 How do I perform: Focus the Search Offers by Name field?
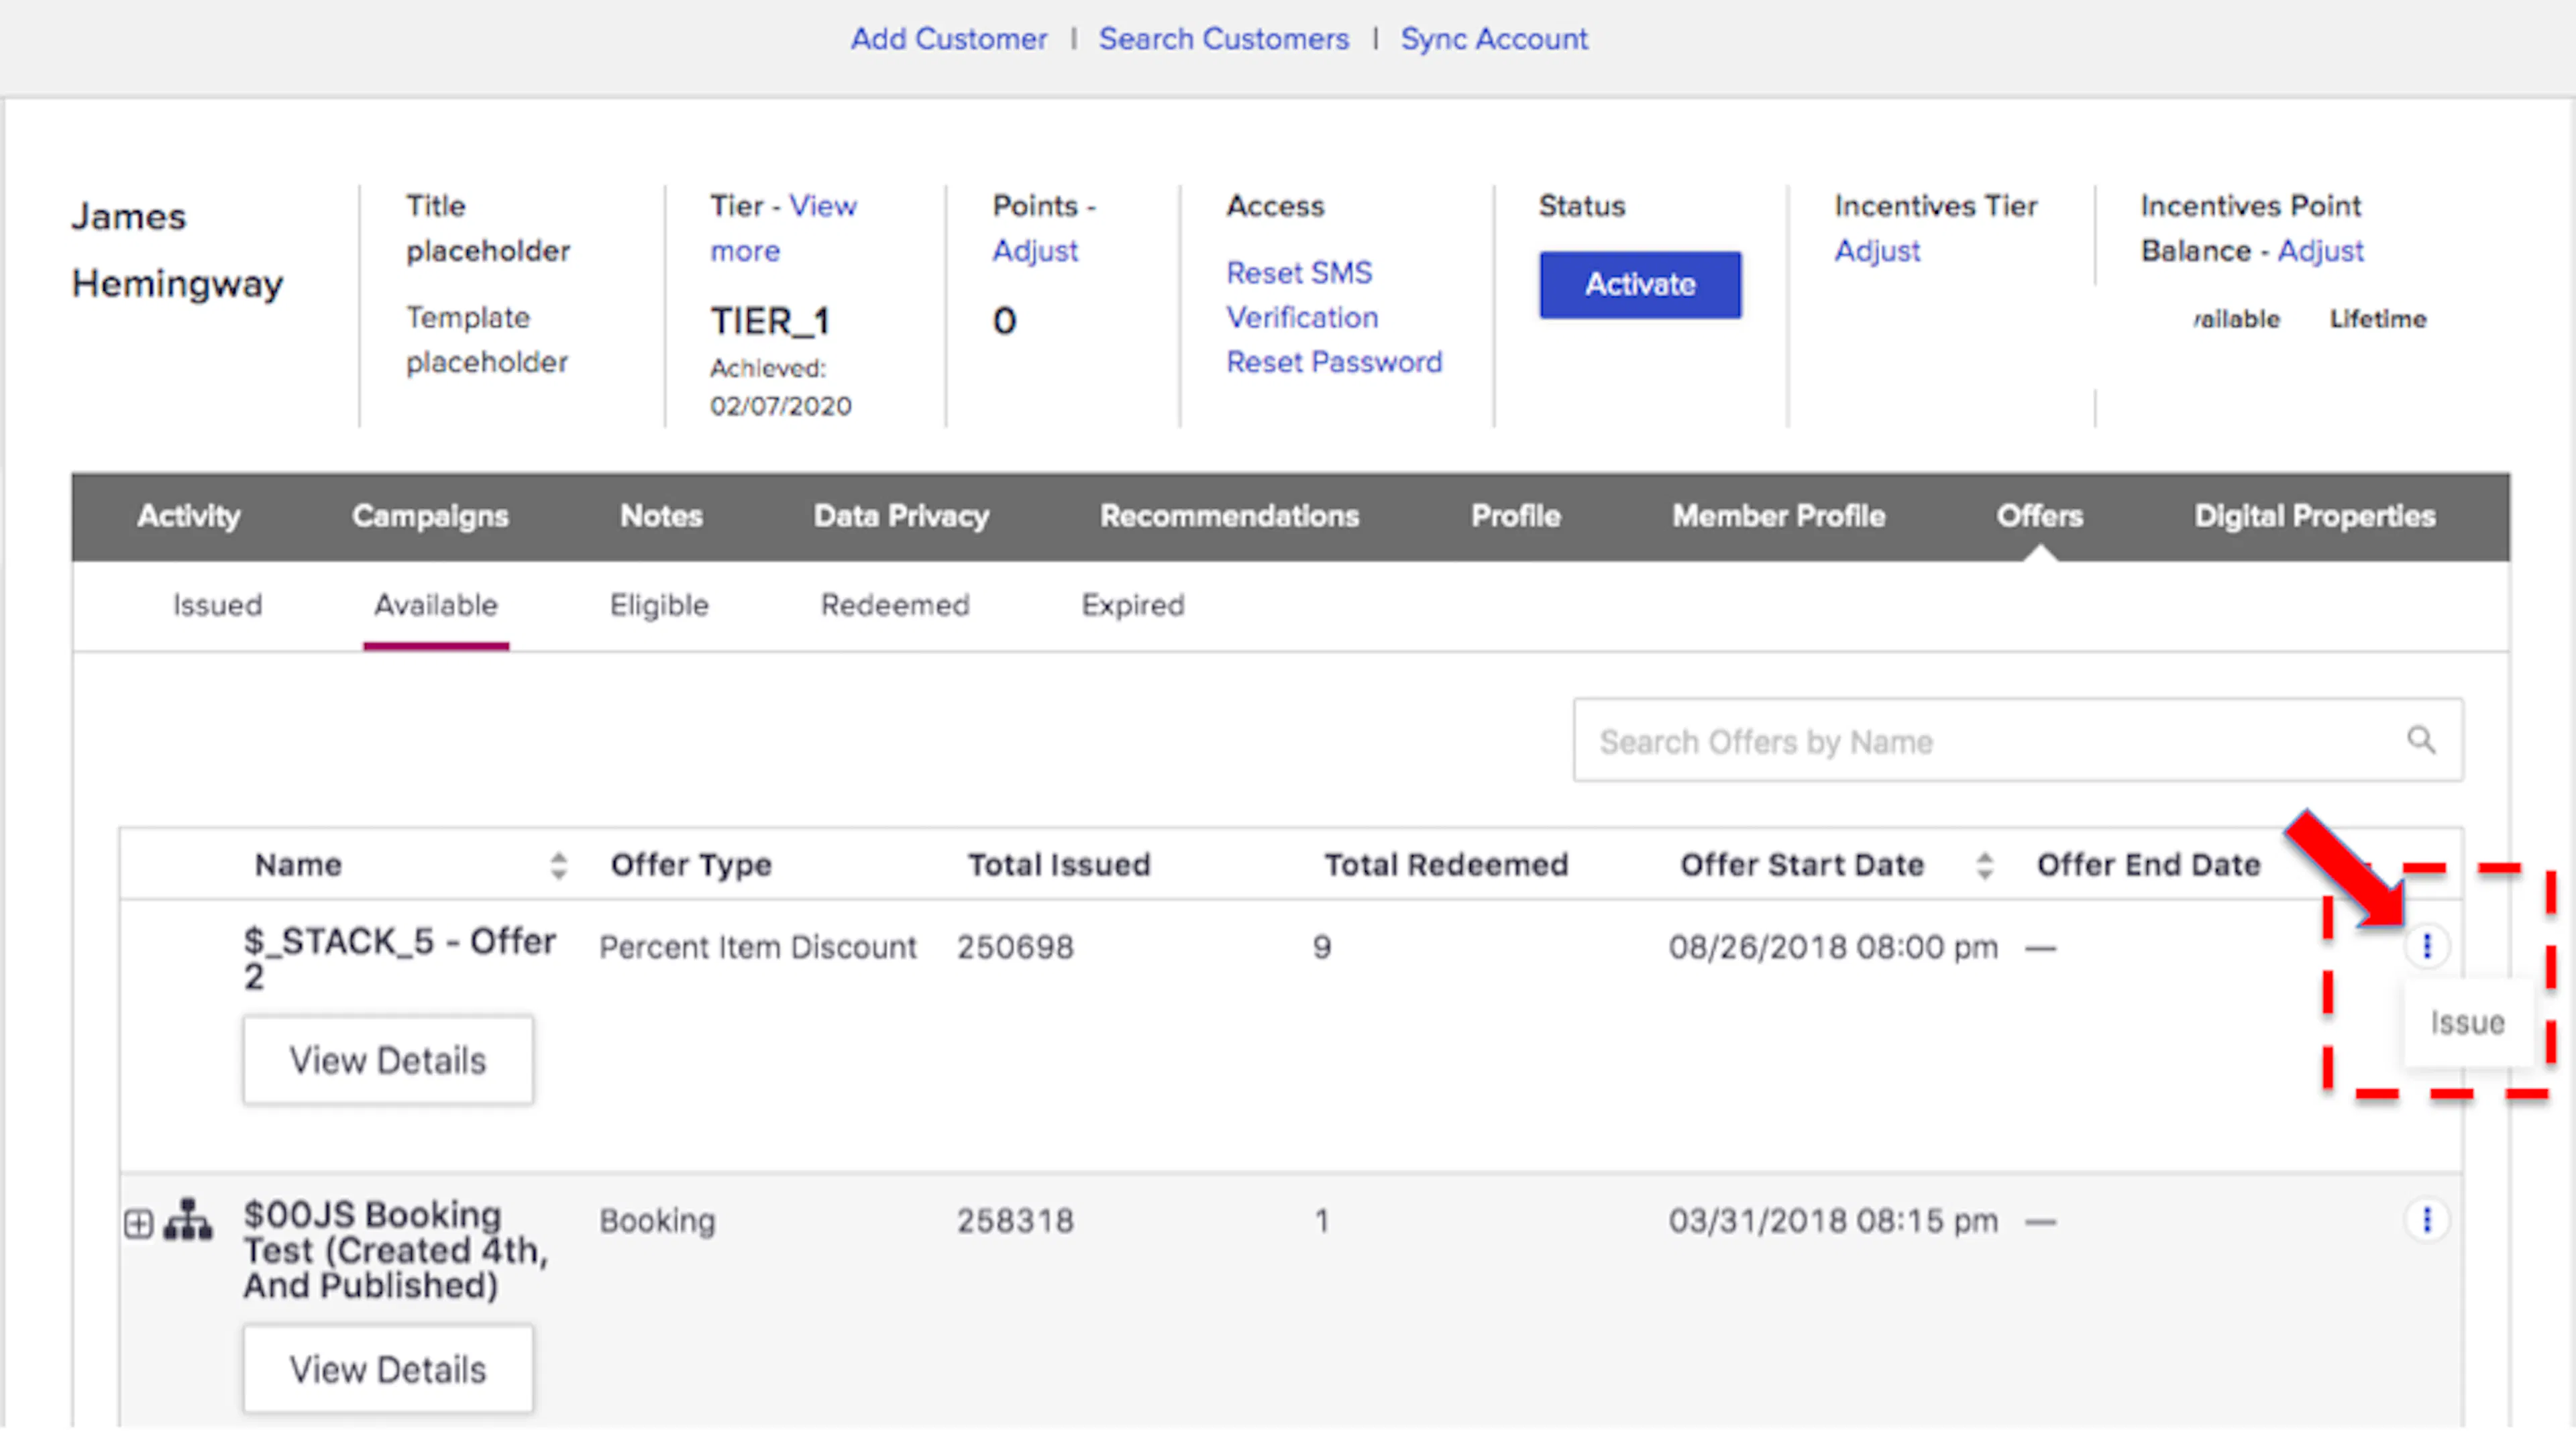(2017, 740)
